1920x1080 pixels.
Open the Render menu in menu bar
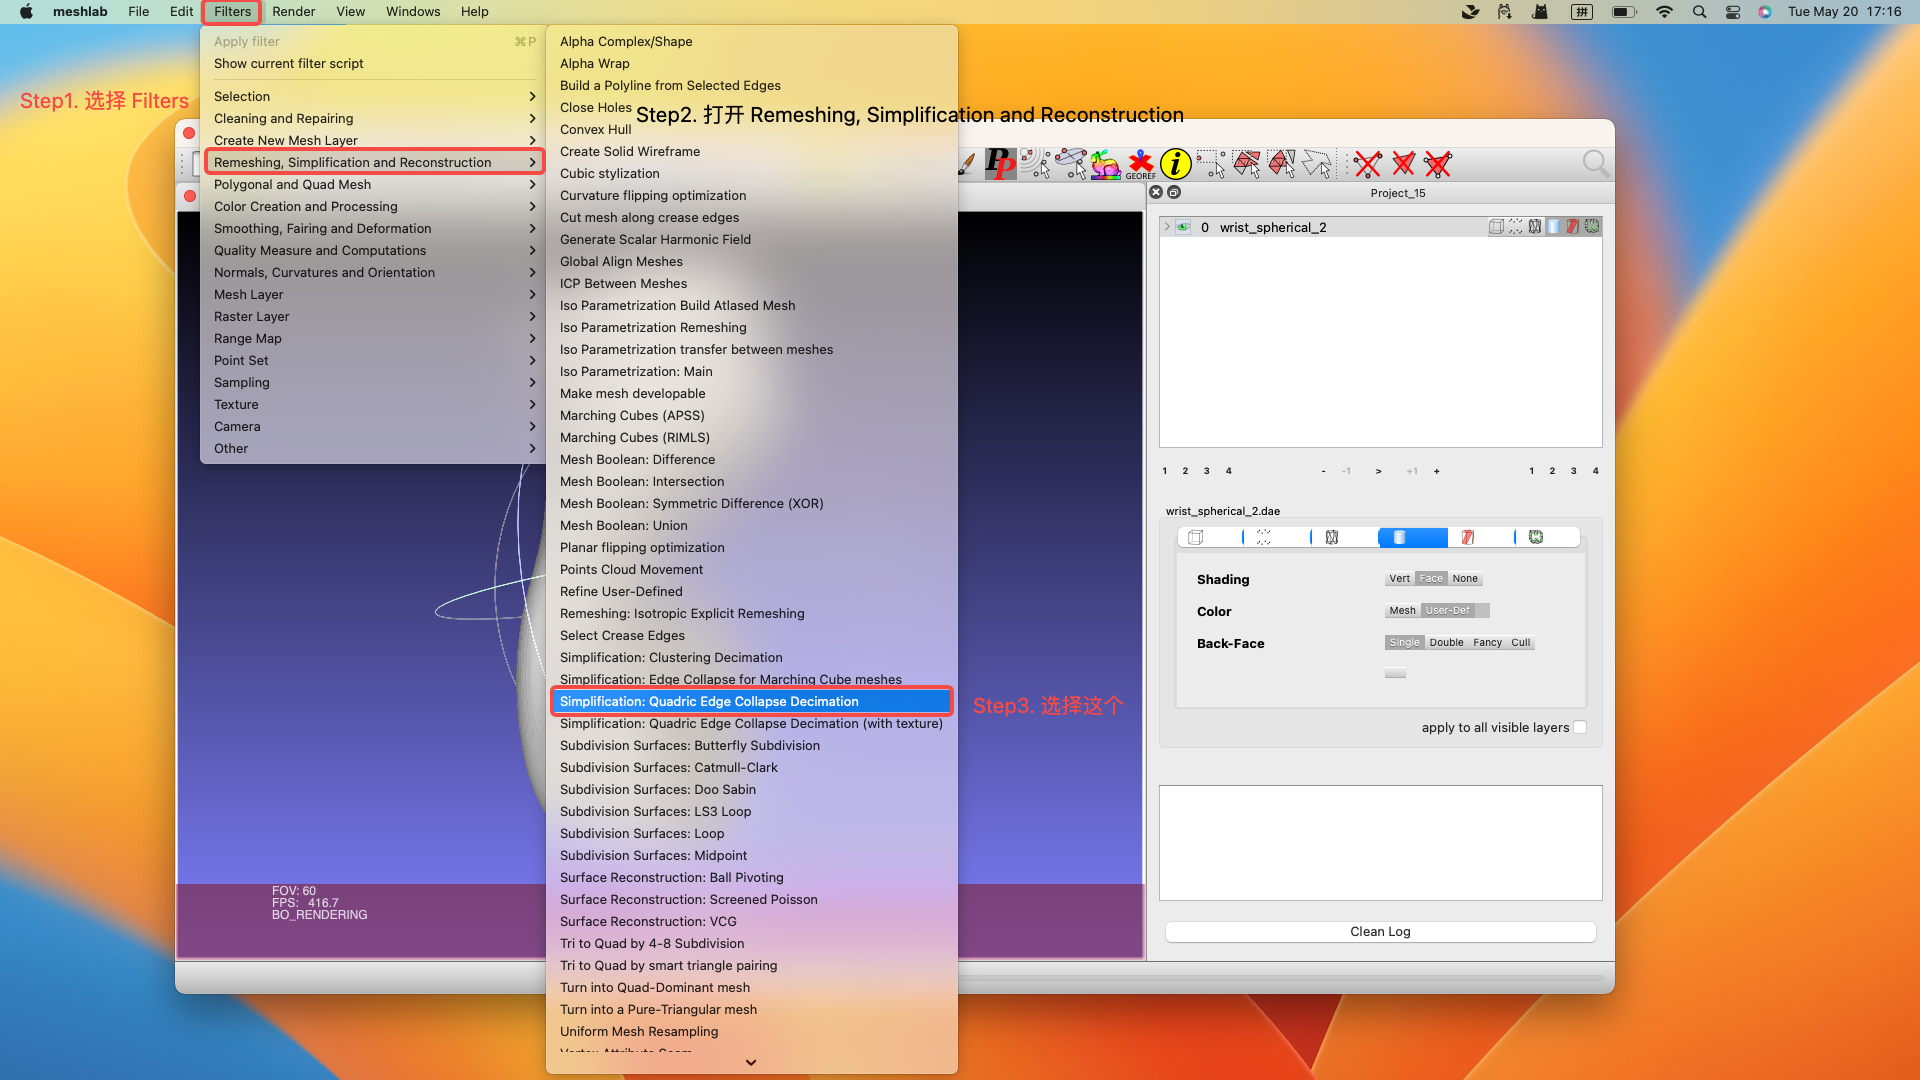click(x=293, y=12)
